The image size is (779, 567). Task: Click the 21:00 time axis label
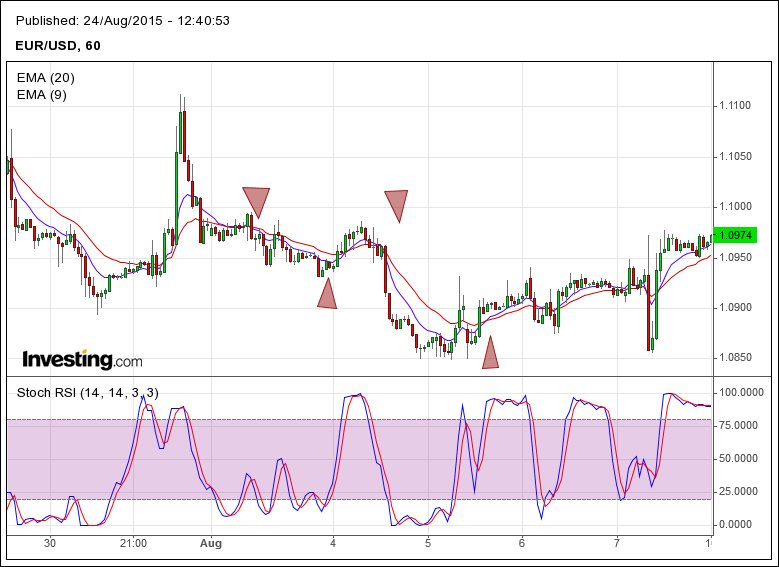point(133,543)
